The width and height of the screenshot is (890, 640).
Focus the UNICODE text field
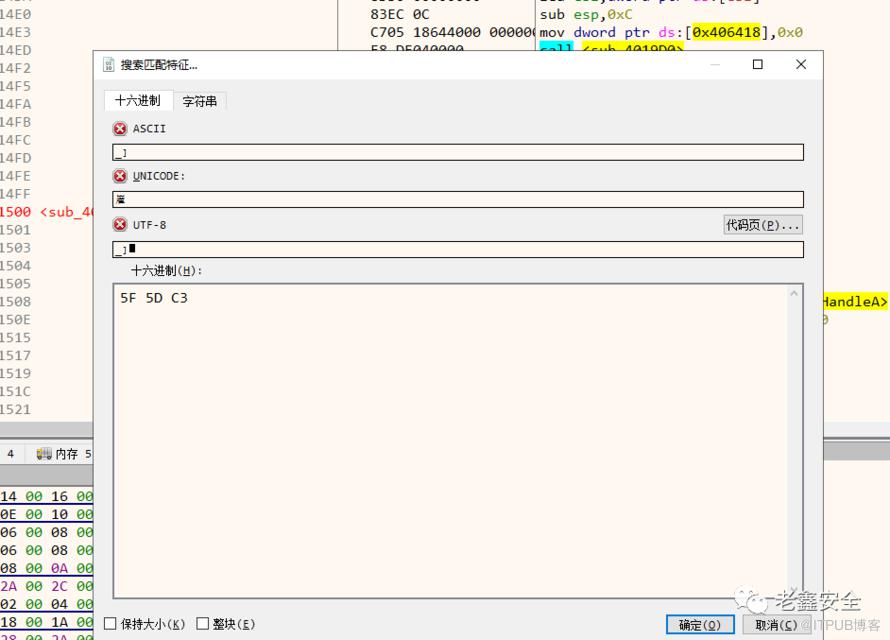[x=457, y=200]
